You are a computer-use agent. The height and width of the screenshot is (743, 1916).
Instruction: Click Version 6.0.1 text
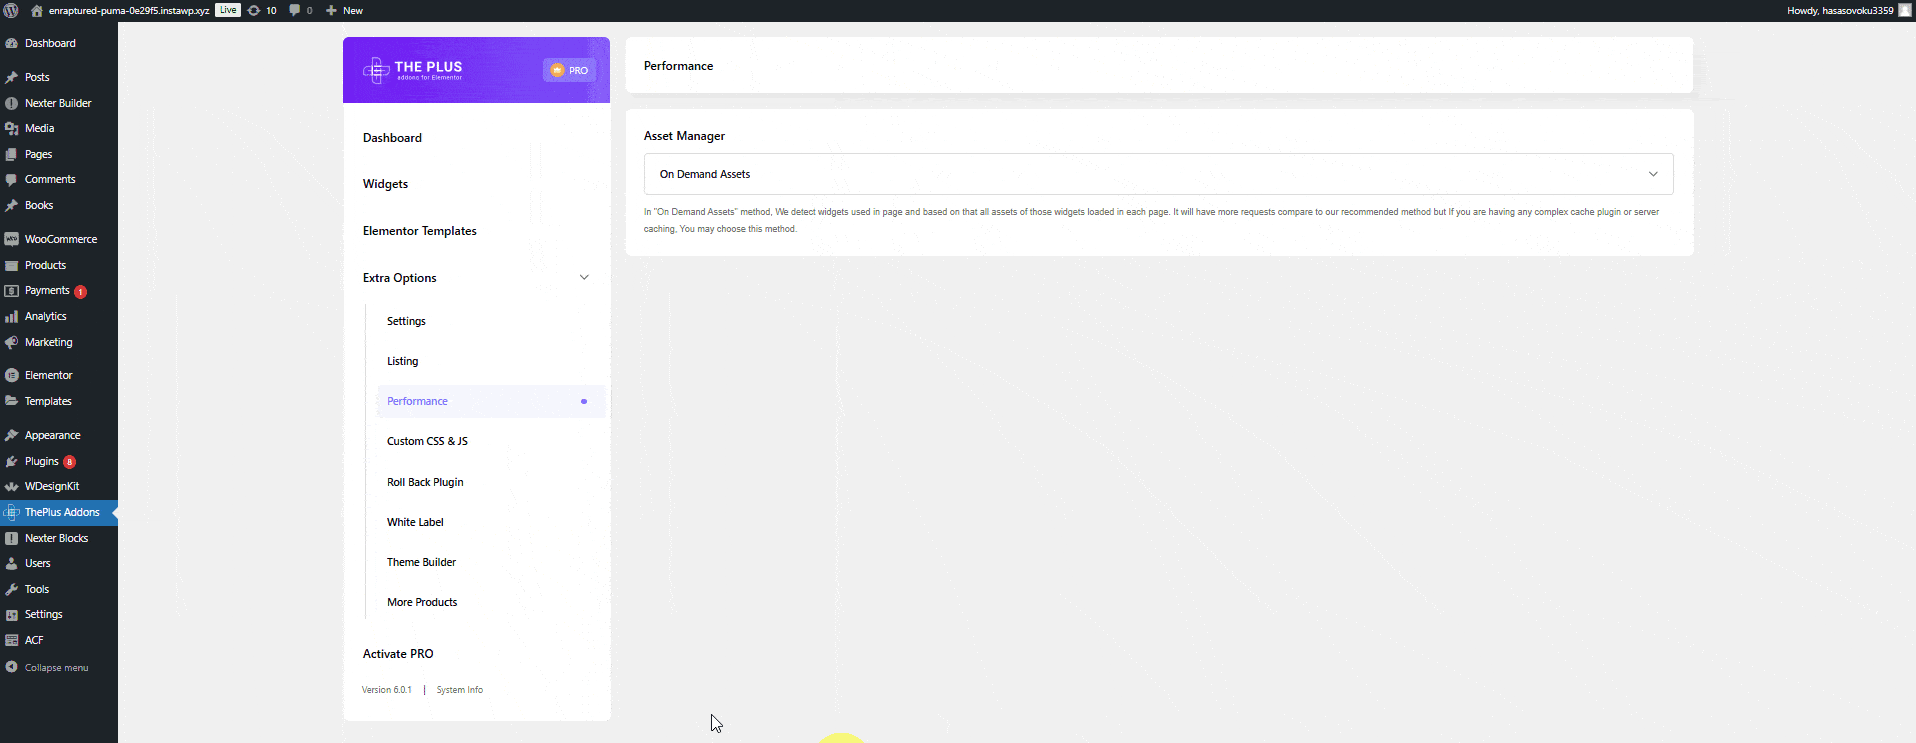click(386, 690)
